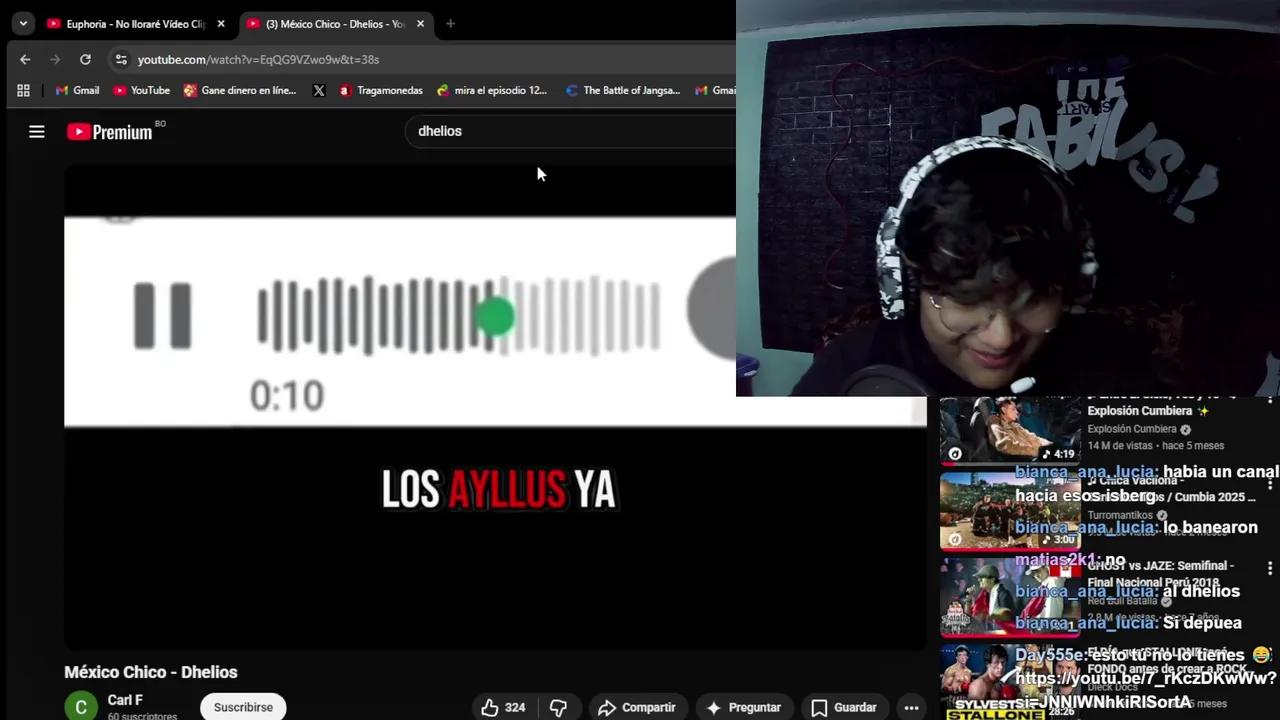Open more actions three-dot menu below video
The image size is (1280, 720).
(x=911, y=707)
